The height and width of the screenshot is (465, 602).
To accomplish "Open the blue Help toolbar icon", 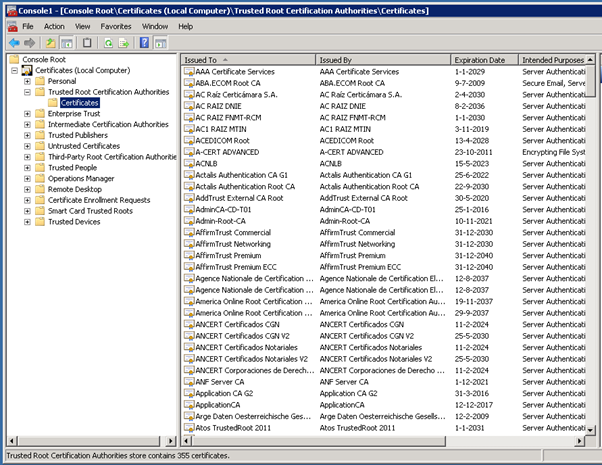I will 144,44.
